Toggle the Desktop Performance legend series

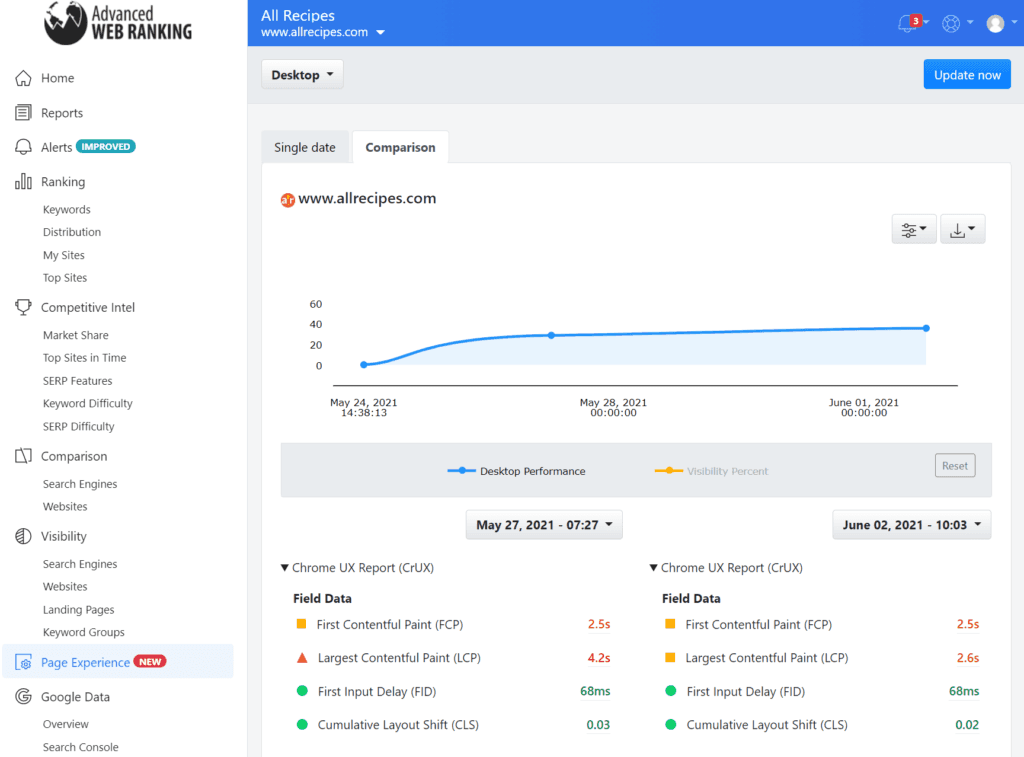[x=517, y=471]
